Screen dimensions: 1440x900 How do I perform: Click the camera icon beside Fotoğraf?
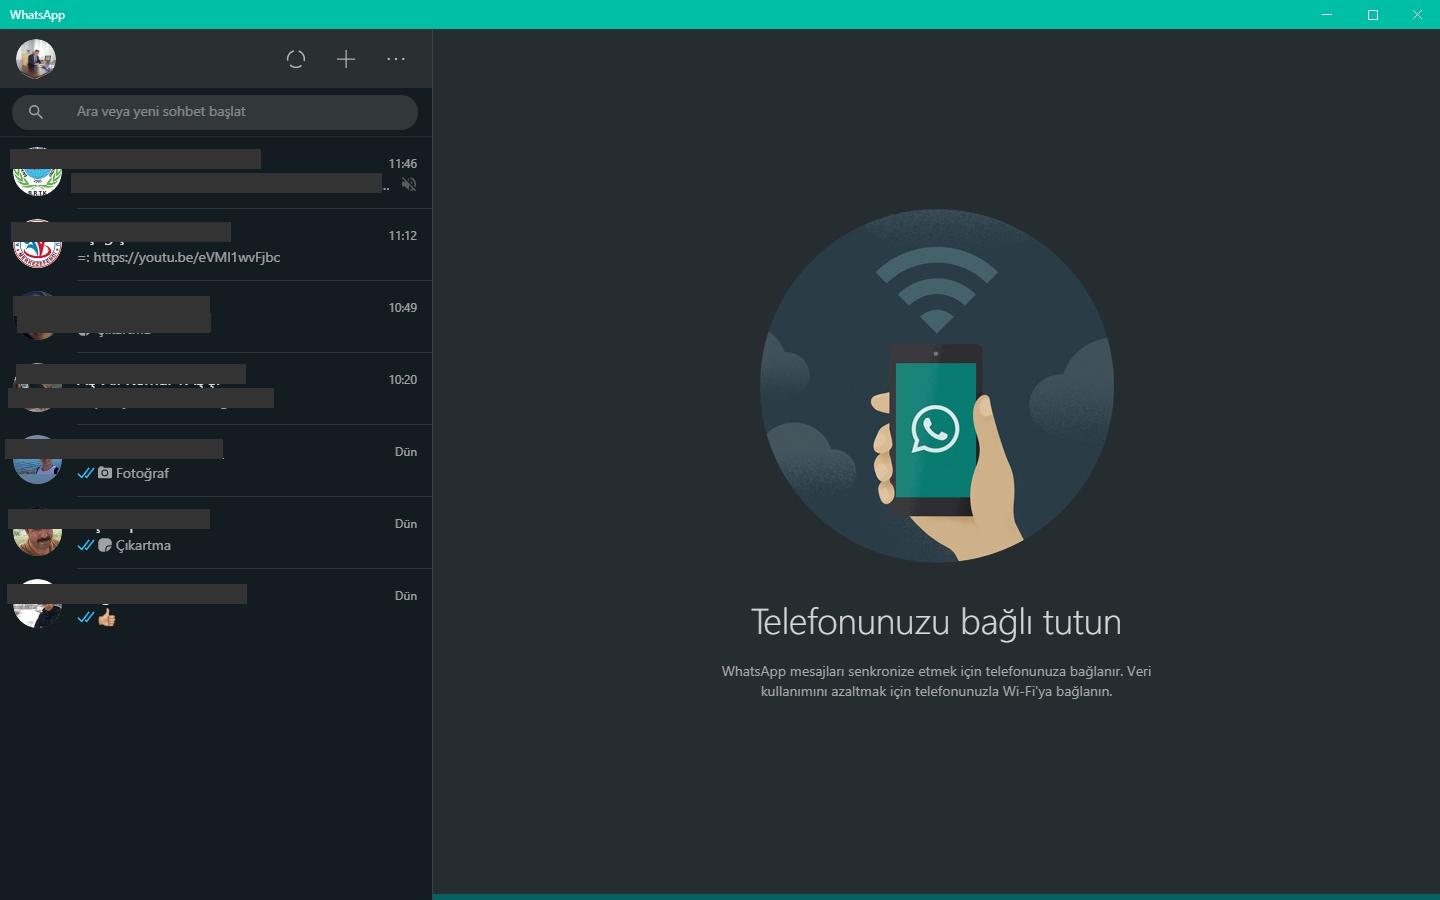tap(105, 473)
